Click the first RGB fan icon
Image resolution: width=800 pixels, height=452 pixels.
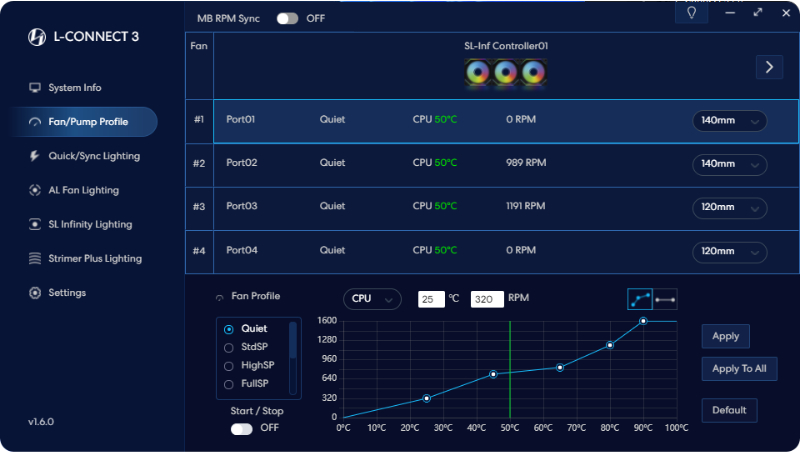tap(478, 72)
